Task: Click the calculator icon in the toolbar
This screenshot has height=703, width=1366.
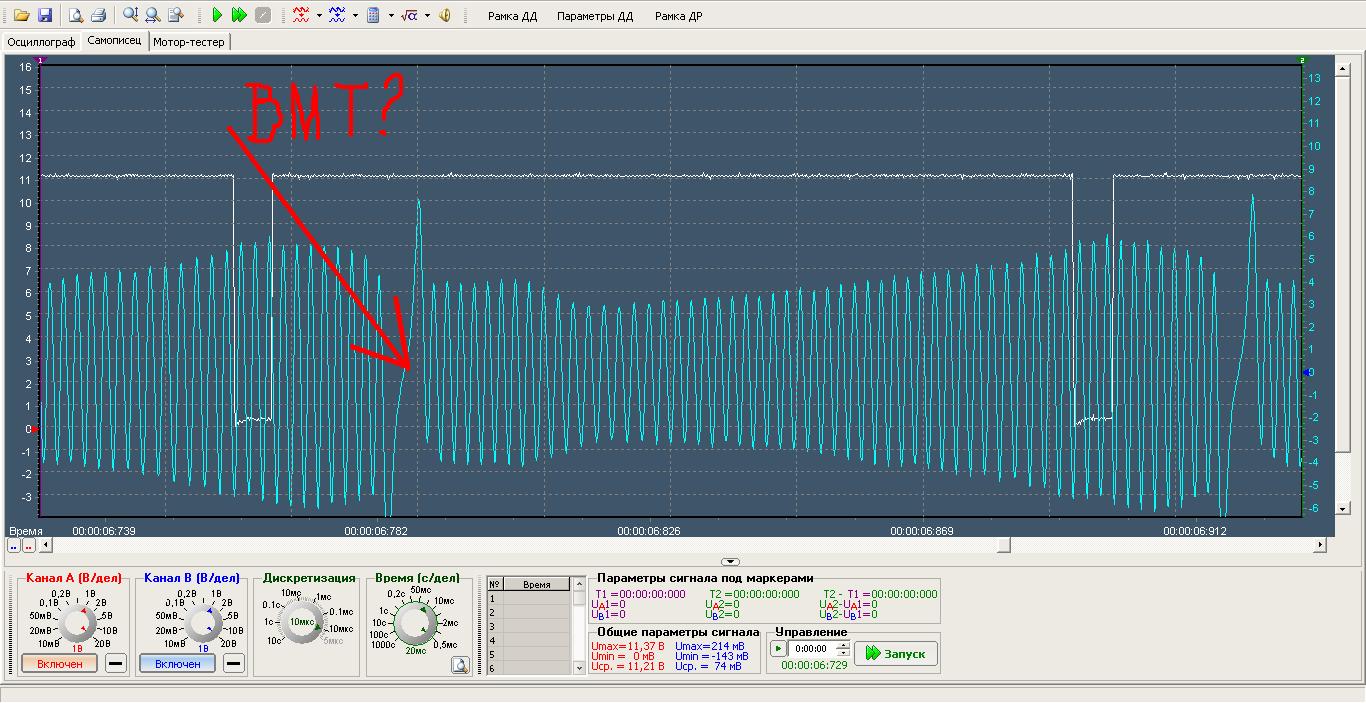Action: pyautogui.click(x=373, y=15)
